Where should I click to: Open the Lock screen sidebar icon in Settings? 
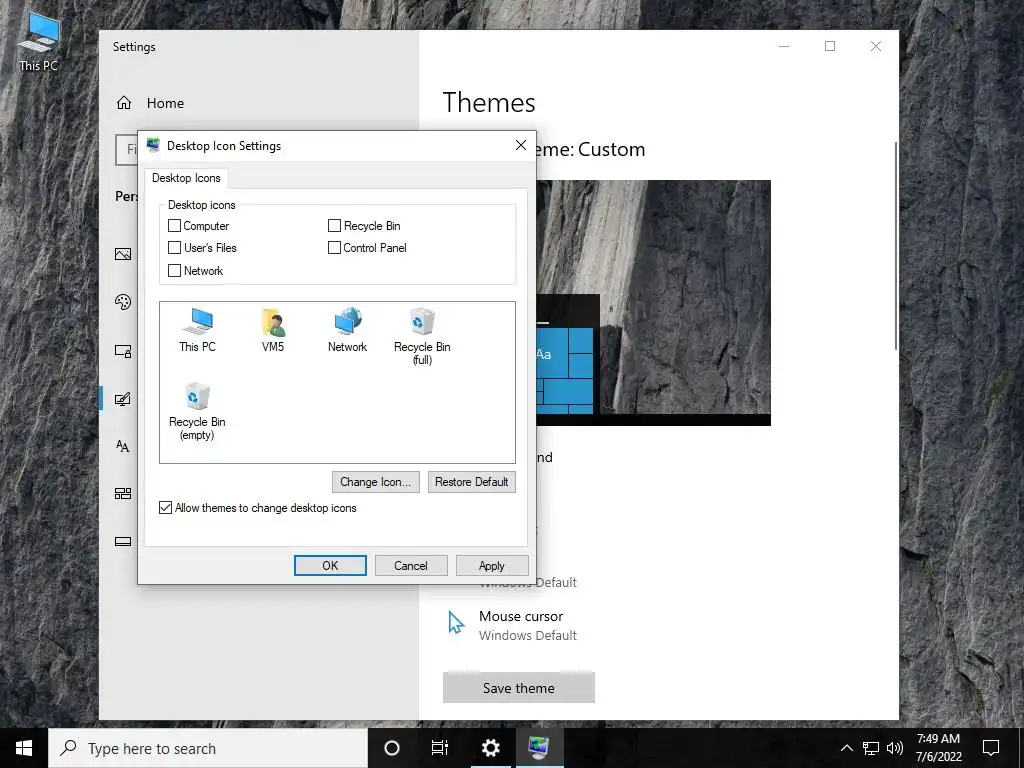[x=123, y=351]
